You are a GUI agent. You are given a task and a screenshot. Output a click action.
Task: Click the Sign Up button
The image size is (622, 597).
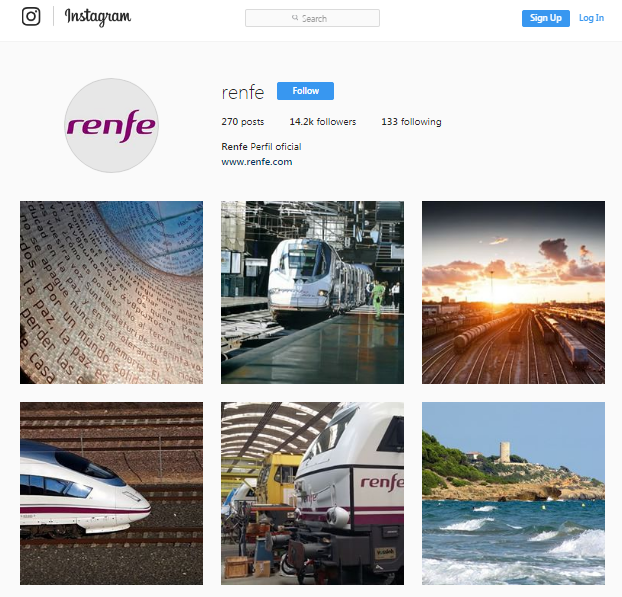pyautogui.click(x=545, y=18)
